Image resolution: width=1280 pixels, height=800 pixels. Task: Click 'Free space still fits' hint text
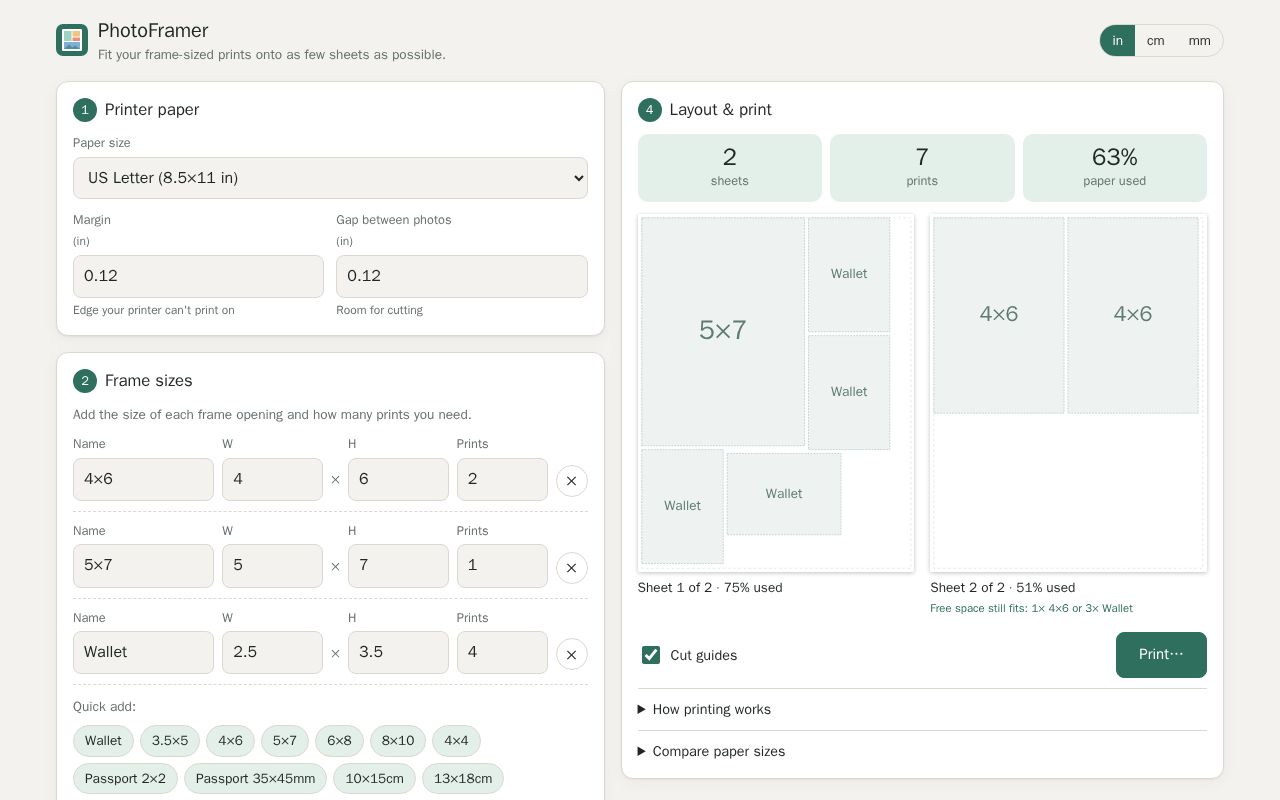click(x=1031, y=608)
